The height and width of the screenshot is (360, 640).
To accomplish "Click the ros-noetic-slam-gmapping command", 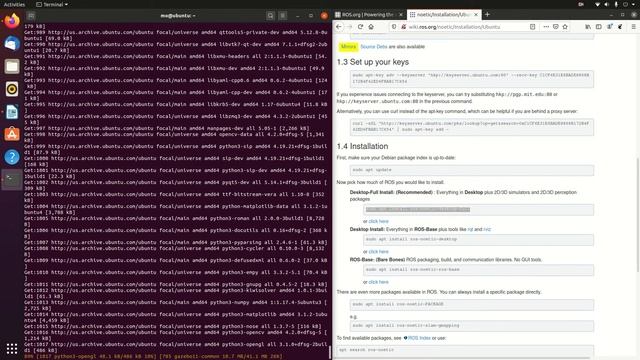I will (x=471, y=326).
